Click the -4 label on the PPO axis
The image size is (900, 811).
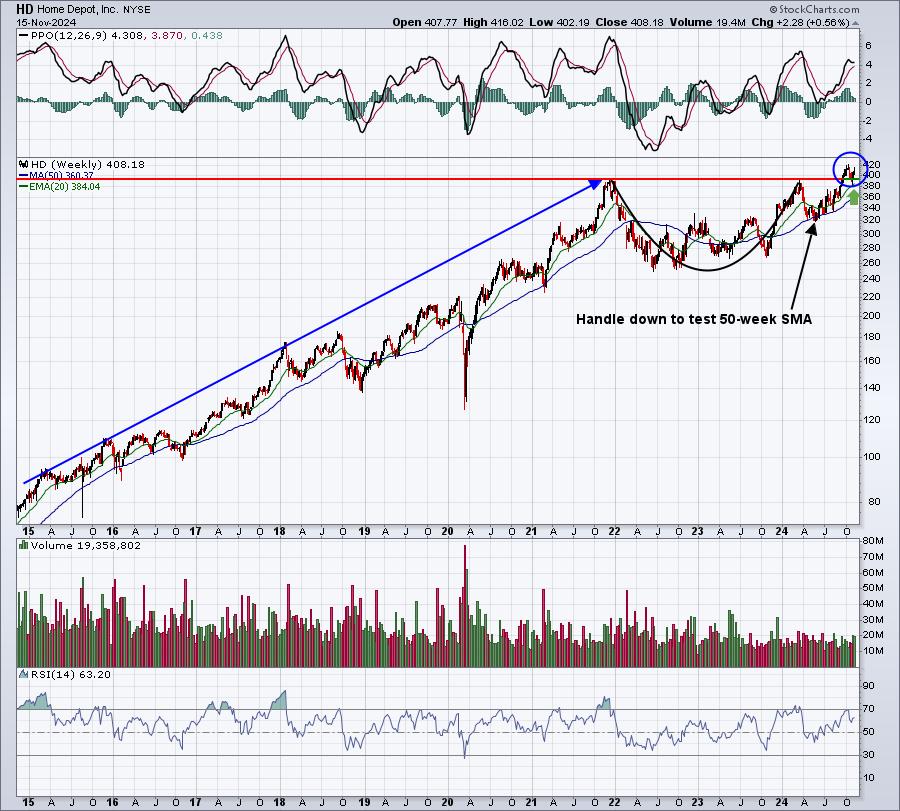tap(867, 139)
